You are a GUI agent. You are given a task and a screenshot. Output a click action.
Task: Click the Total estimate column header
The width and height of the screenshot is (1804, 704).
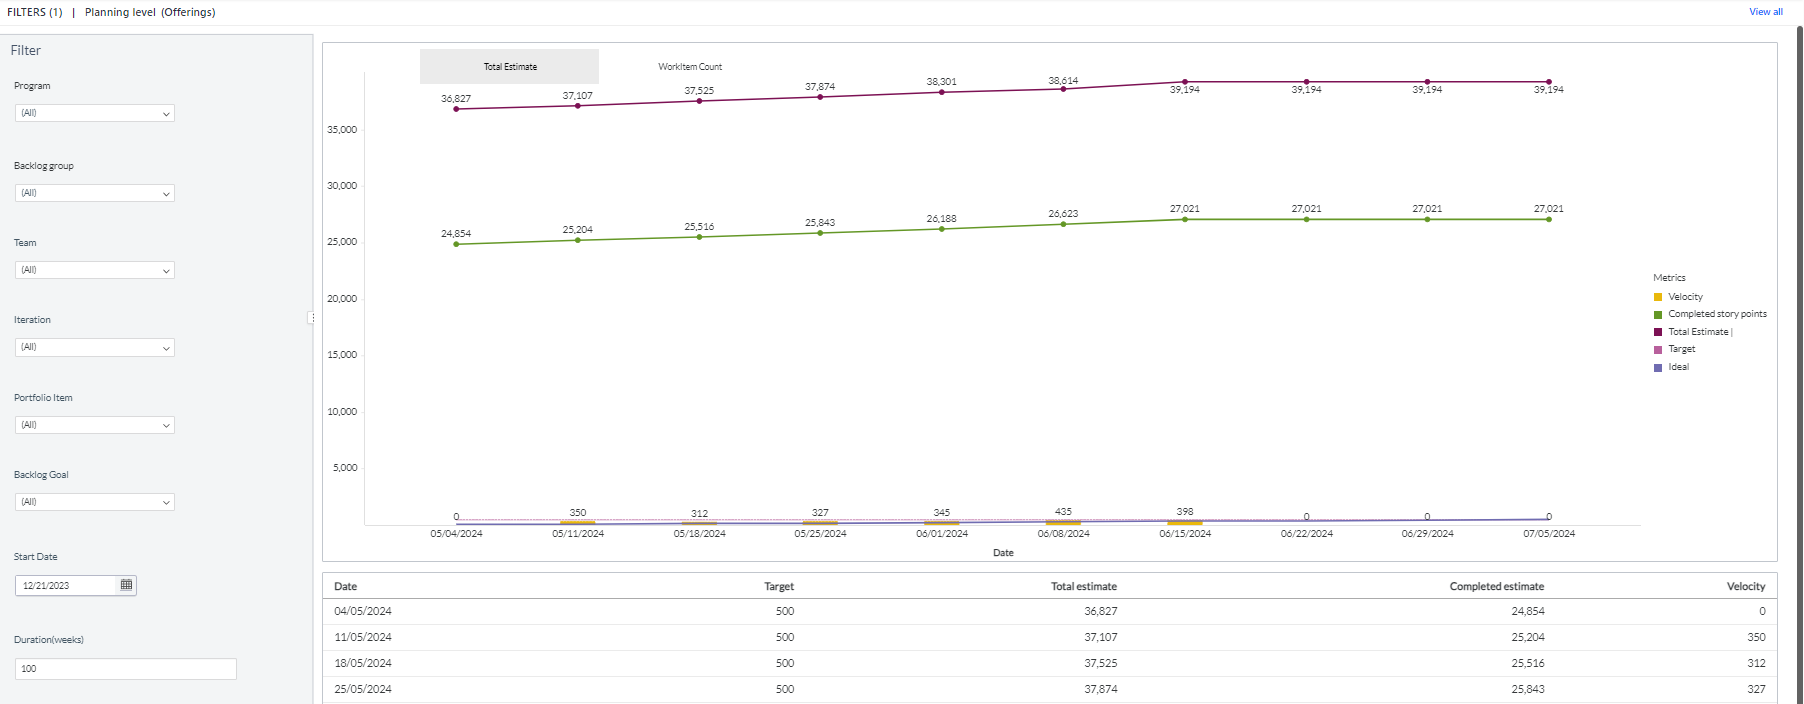(x=1084, y=587)
